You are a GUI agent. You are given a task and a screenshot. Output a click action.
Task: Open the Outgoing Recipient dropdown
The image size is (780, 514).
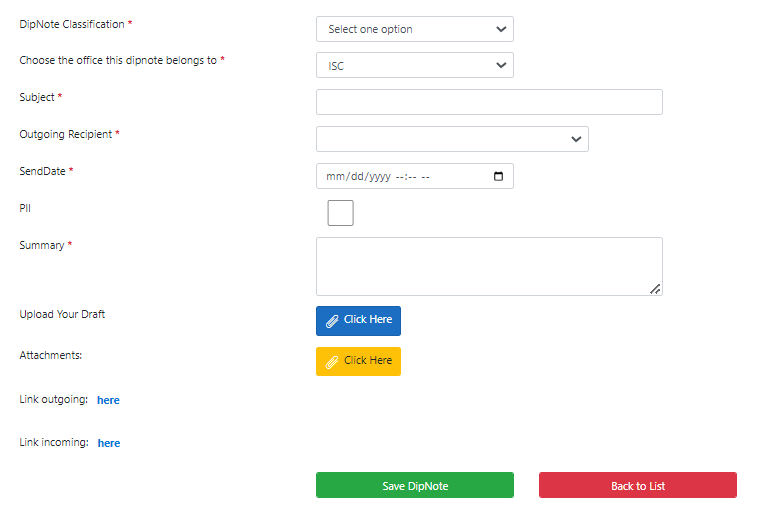pyautogui.click(x=452, y=139)
